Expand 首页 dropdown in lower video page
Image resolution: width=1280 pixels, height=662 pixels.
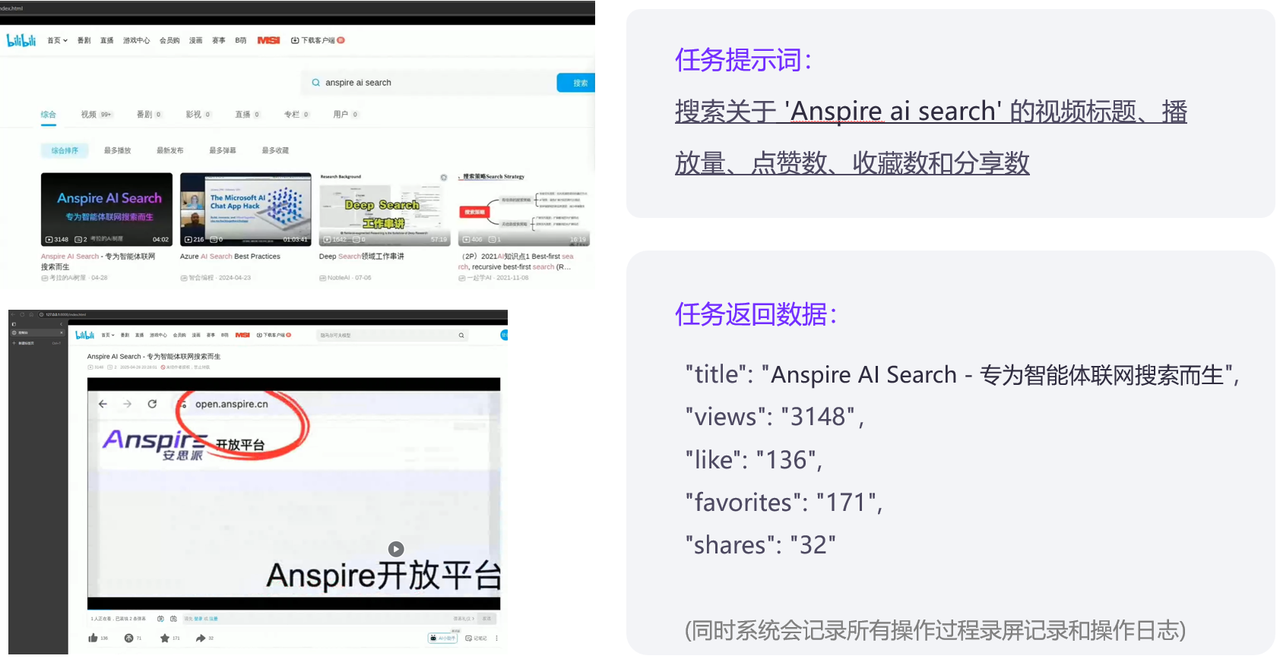pos(107,335)
